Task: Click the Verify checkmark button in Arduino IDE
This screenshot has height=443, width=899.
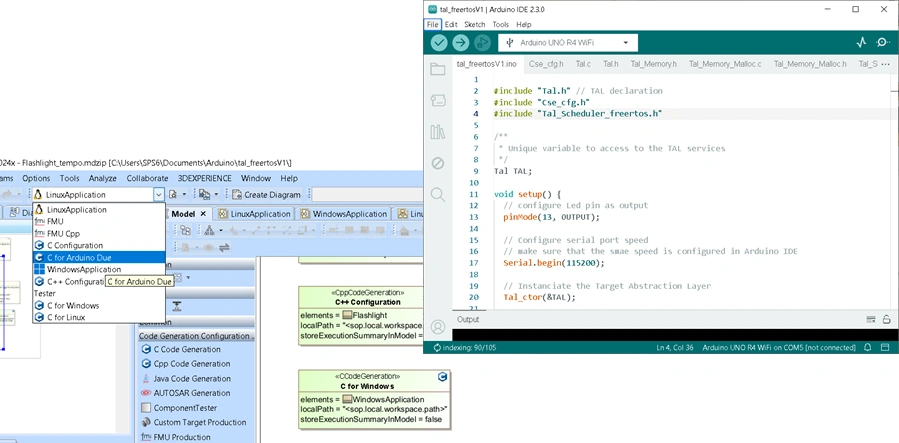Action: [439, 43]
